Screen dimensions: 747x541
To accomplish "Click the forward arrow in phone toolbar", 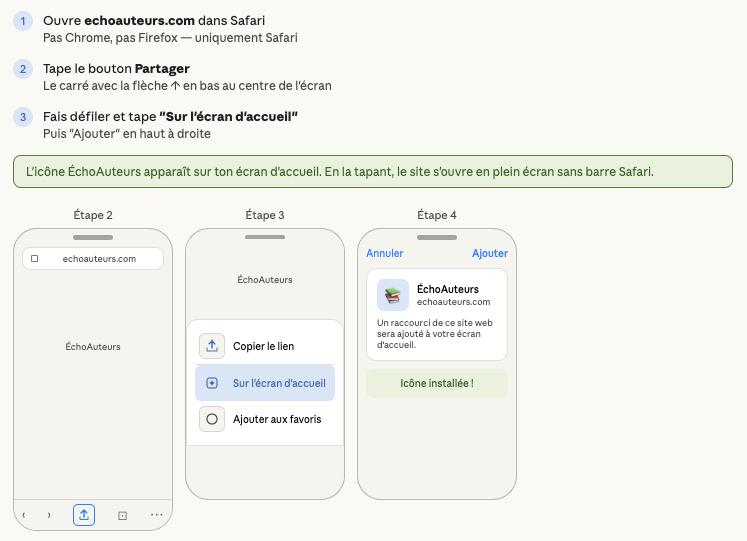I will click(49, 515).
